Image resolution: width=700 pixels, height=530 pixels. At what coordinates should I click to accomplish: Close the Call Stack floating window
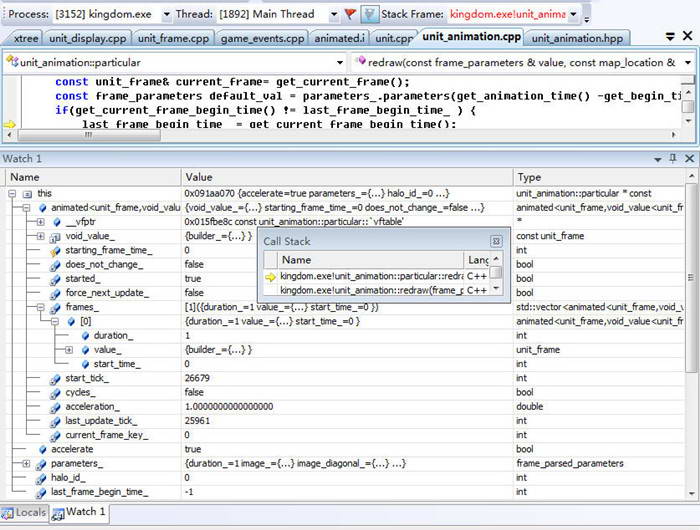pos(496,241)
